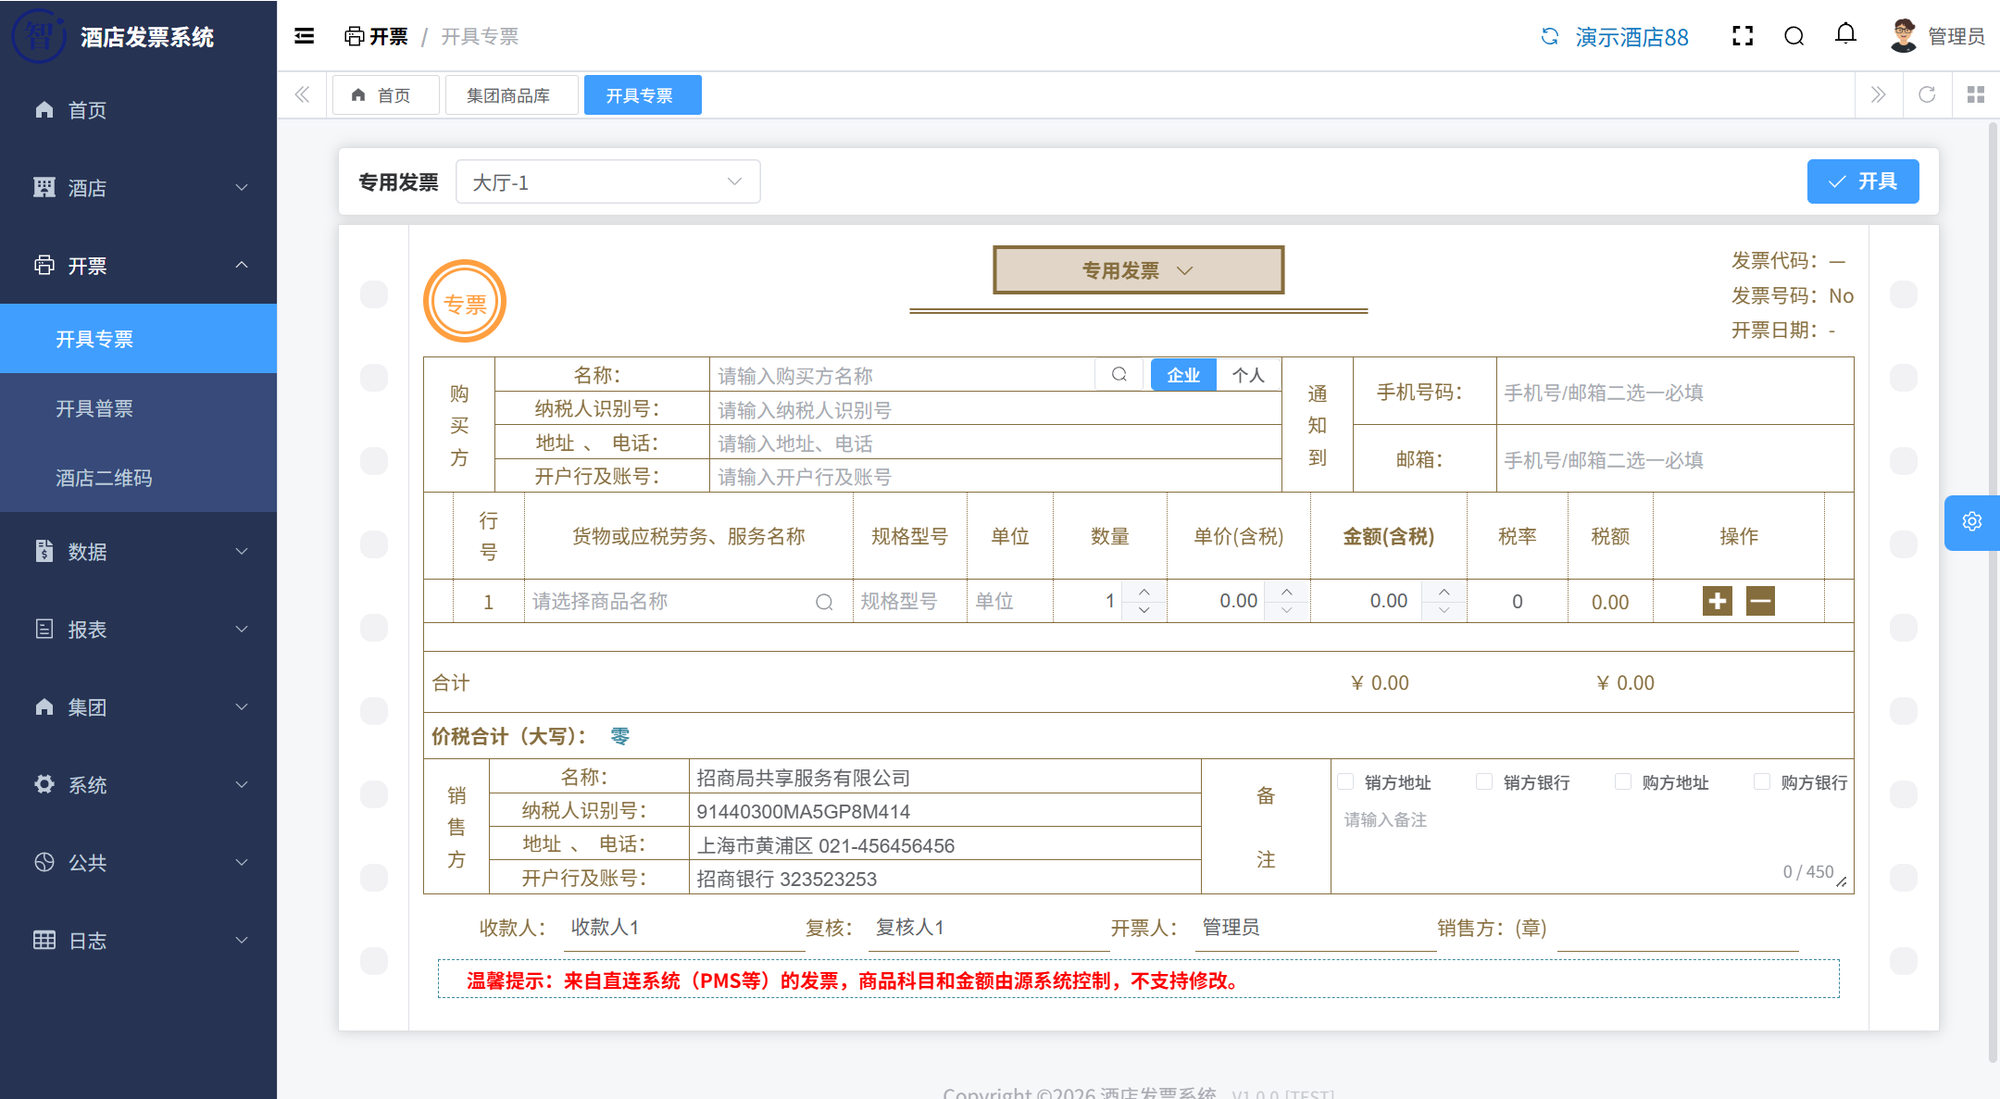Toggle the sidebar collapse hamburger icon
This screenshot has height=1099, width=2000.
pyautogui.click(x=304, y=37)
